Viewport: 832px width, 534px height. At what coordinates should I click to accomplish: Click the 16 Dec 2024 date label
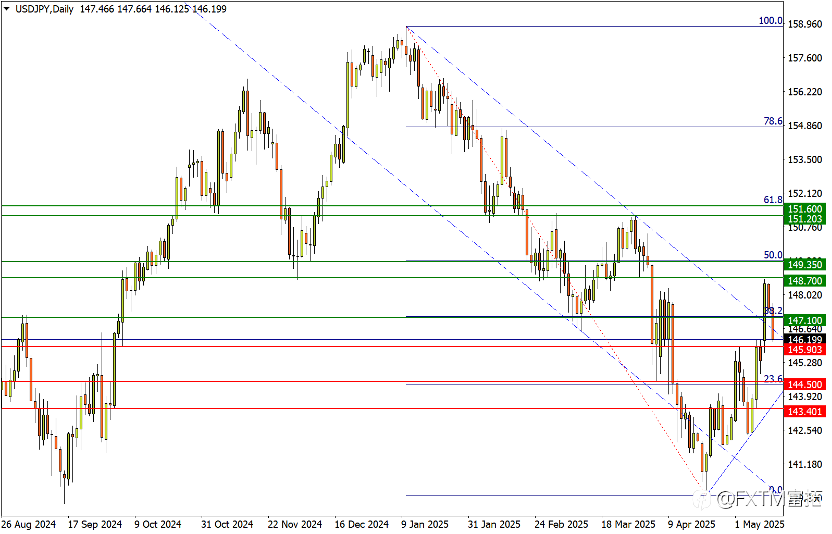pos(362,524)
